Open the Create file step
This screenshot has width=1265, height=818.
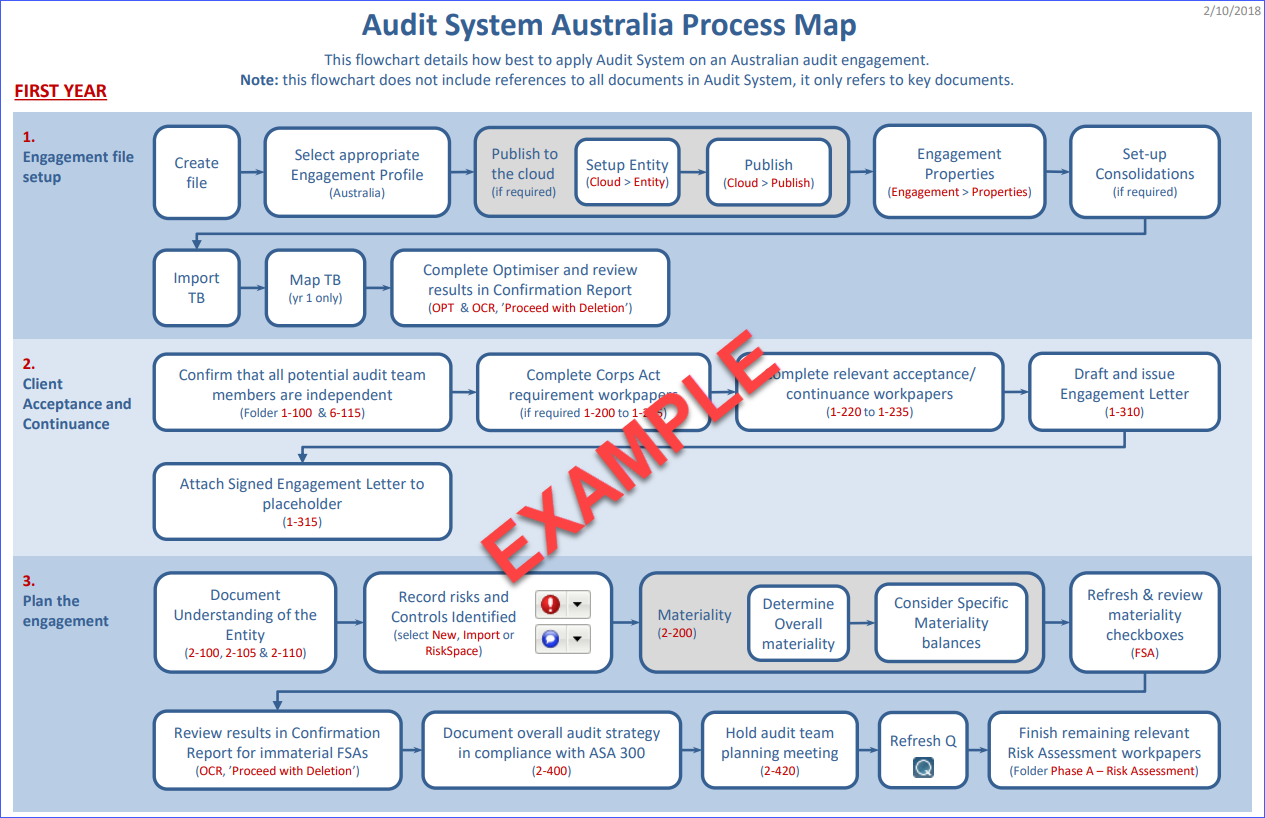click(x=196, y=171)
